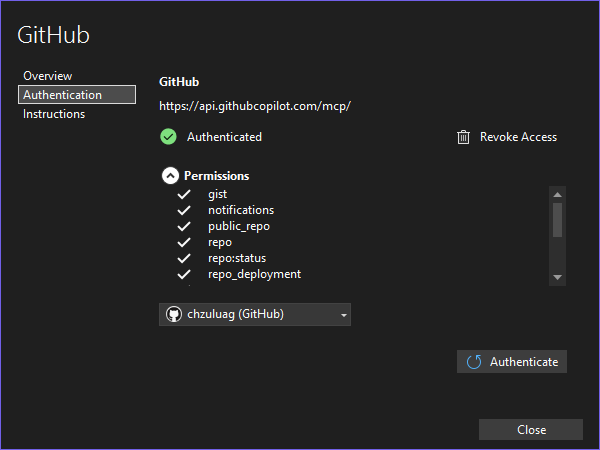Screen dimensions: 600x450
Task: Click the green Authenticated checkmark icon
Action: click(x=168, y=137)
